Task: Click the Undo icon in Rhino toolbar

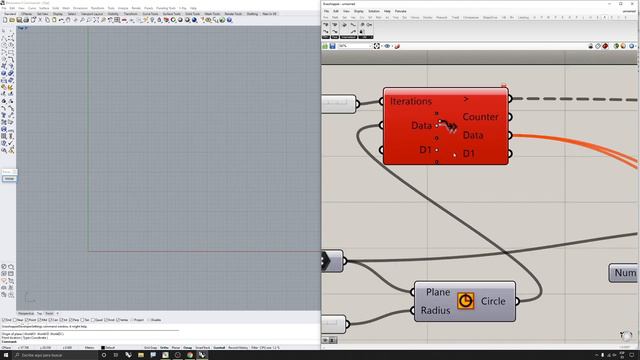Action: tap(61, 20)
